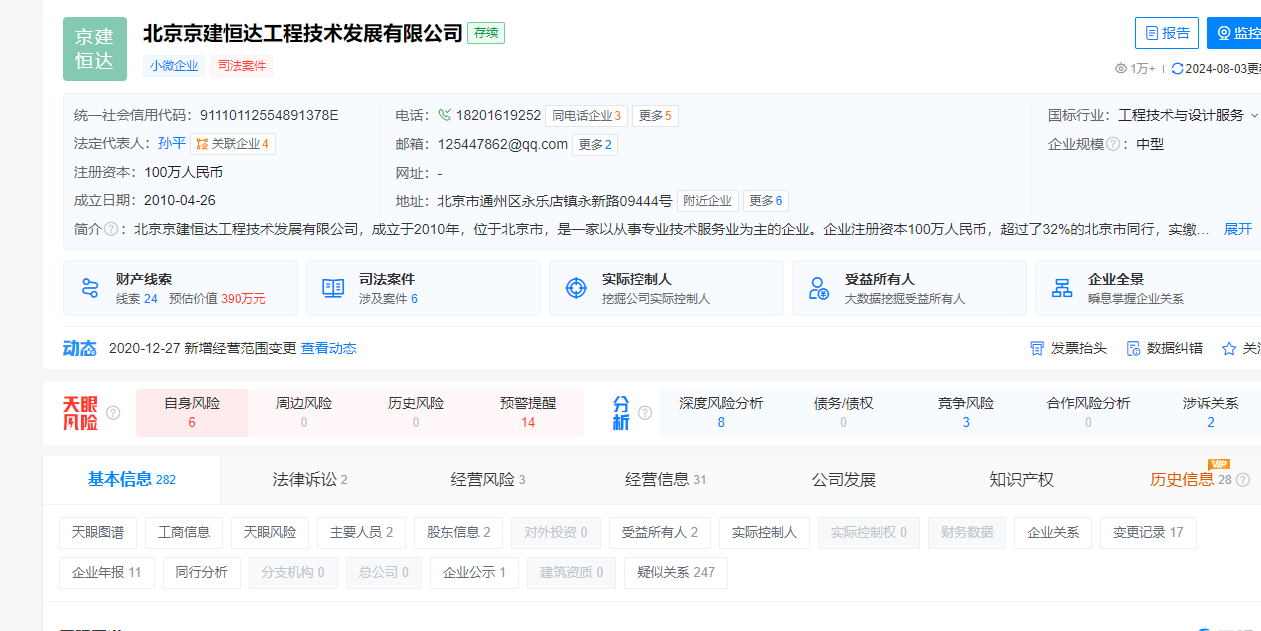
Task: Jump to 企业年报 11 section
Action: 107,573
